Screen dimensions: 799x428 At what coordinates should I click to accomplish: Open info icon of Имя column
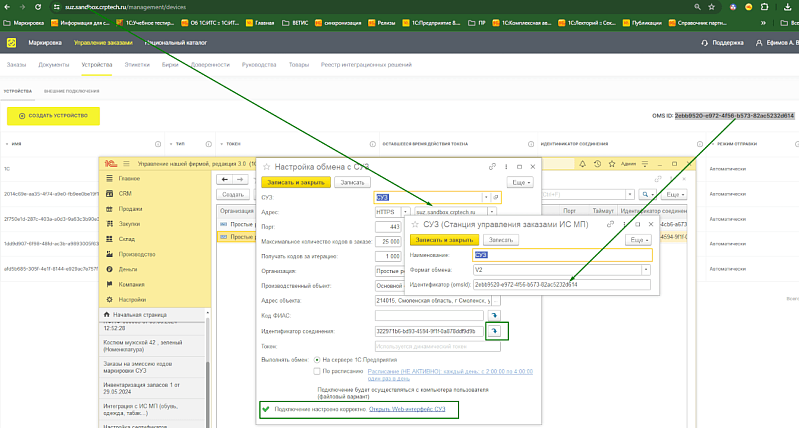[x=158, y=144]
